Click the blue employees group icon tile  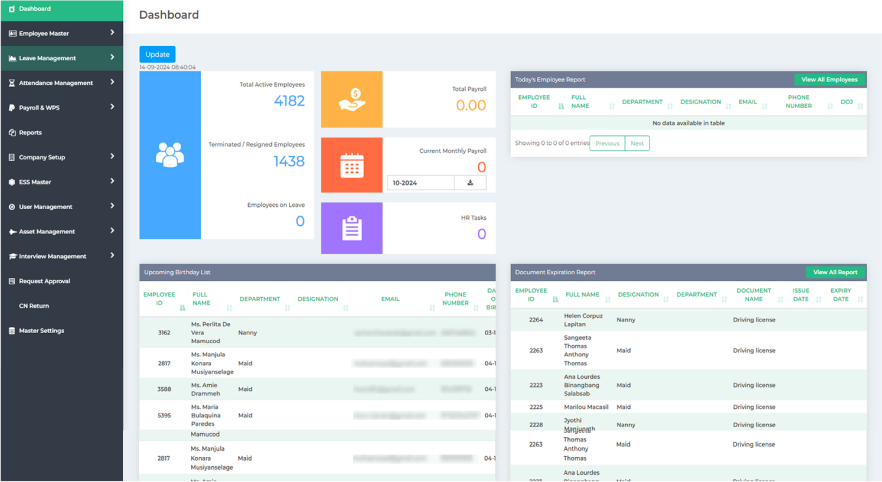click(170, 155)
